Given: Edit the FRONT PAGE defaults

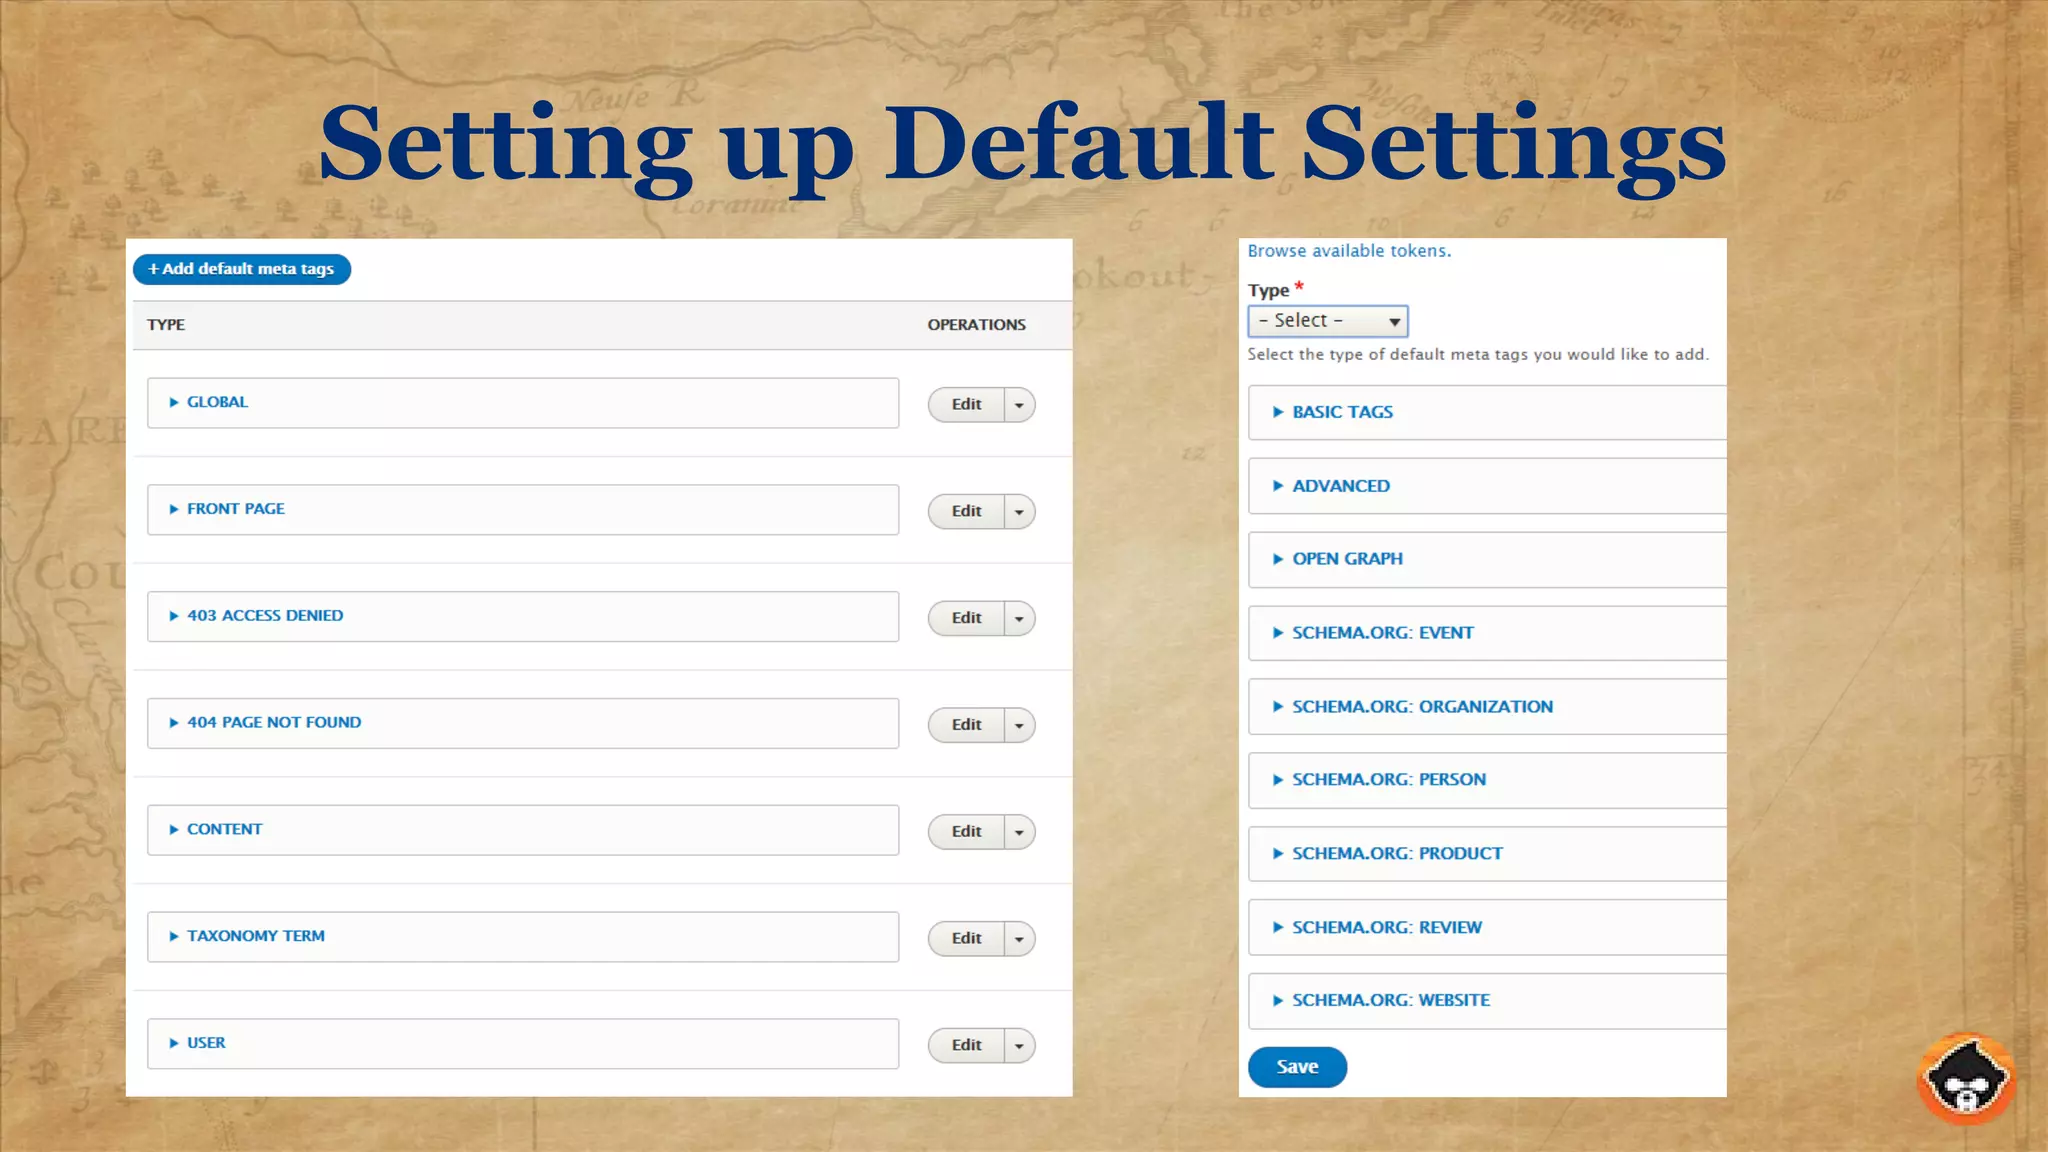Looking at the screenshot, I should [x=966, y=511].
